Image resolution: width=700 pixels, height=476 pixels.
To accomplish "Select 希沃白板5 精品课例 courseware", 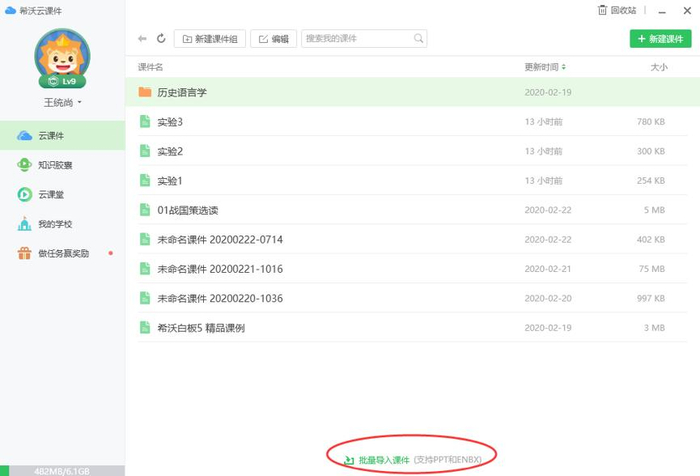I will pos(412,328).
